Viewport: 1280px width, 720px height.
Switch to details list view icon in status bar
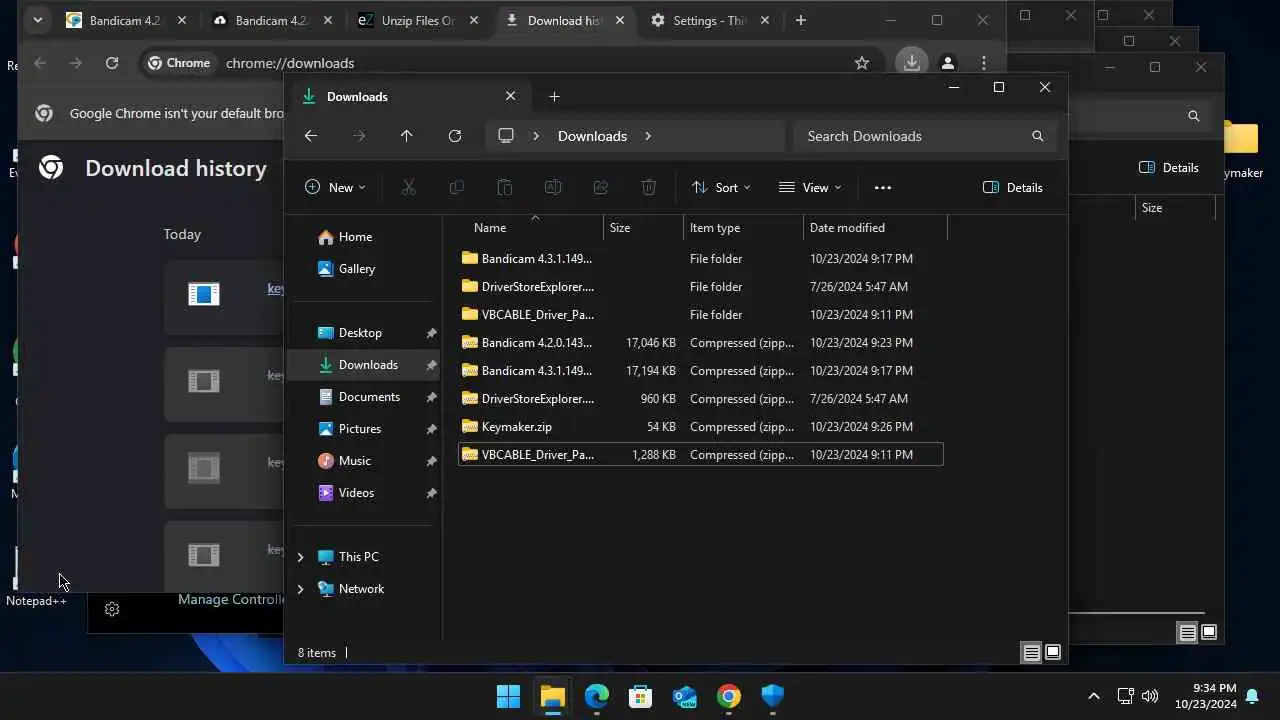[x=1031, y=653]
